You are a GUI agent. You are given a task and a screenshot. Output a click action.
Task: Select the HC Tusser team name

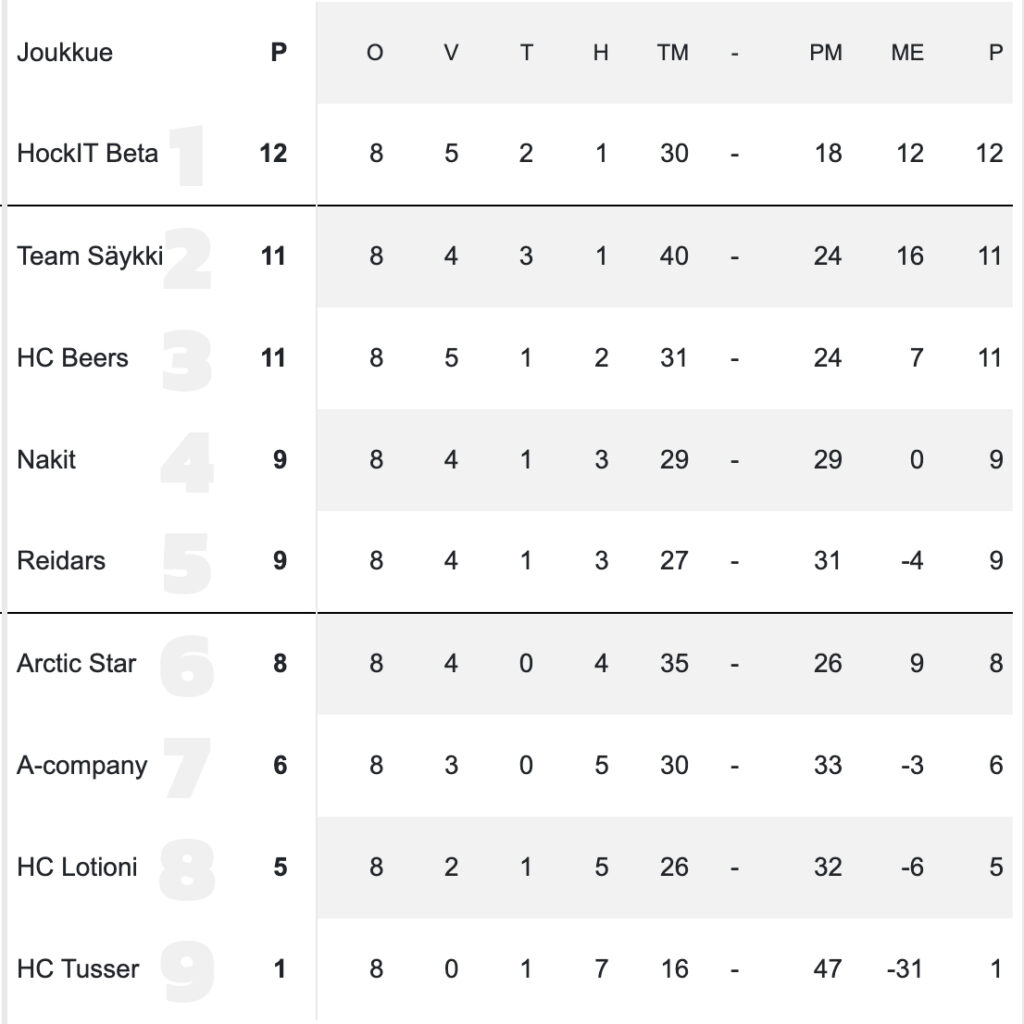pyautogui.click(x=77, y=969)
